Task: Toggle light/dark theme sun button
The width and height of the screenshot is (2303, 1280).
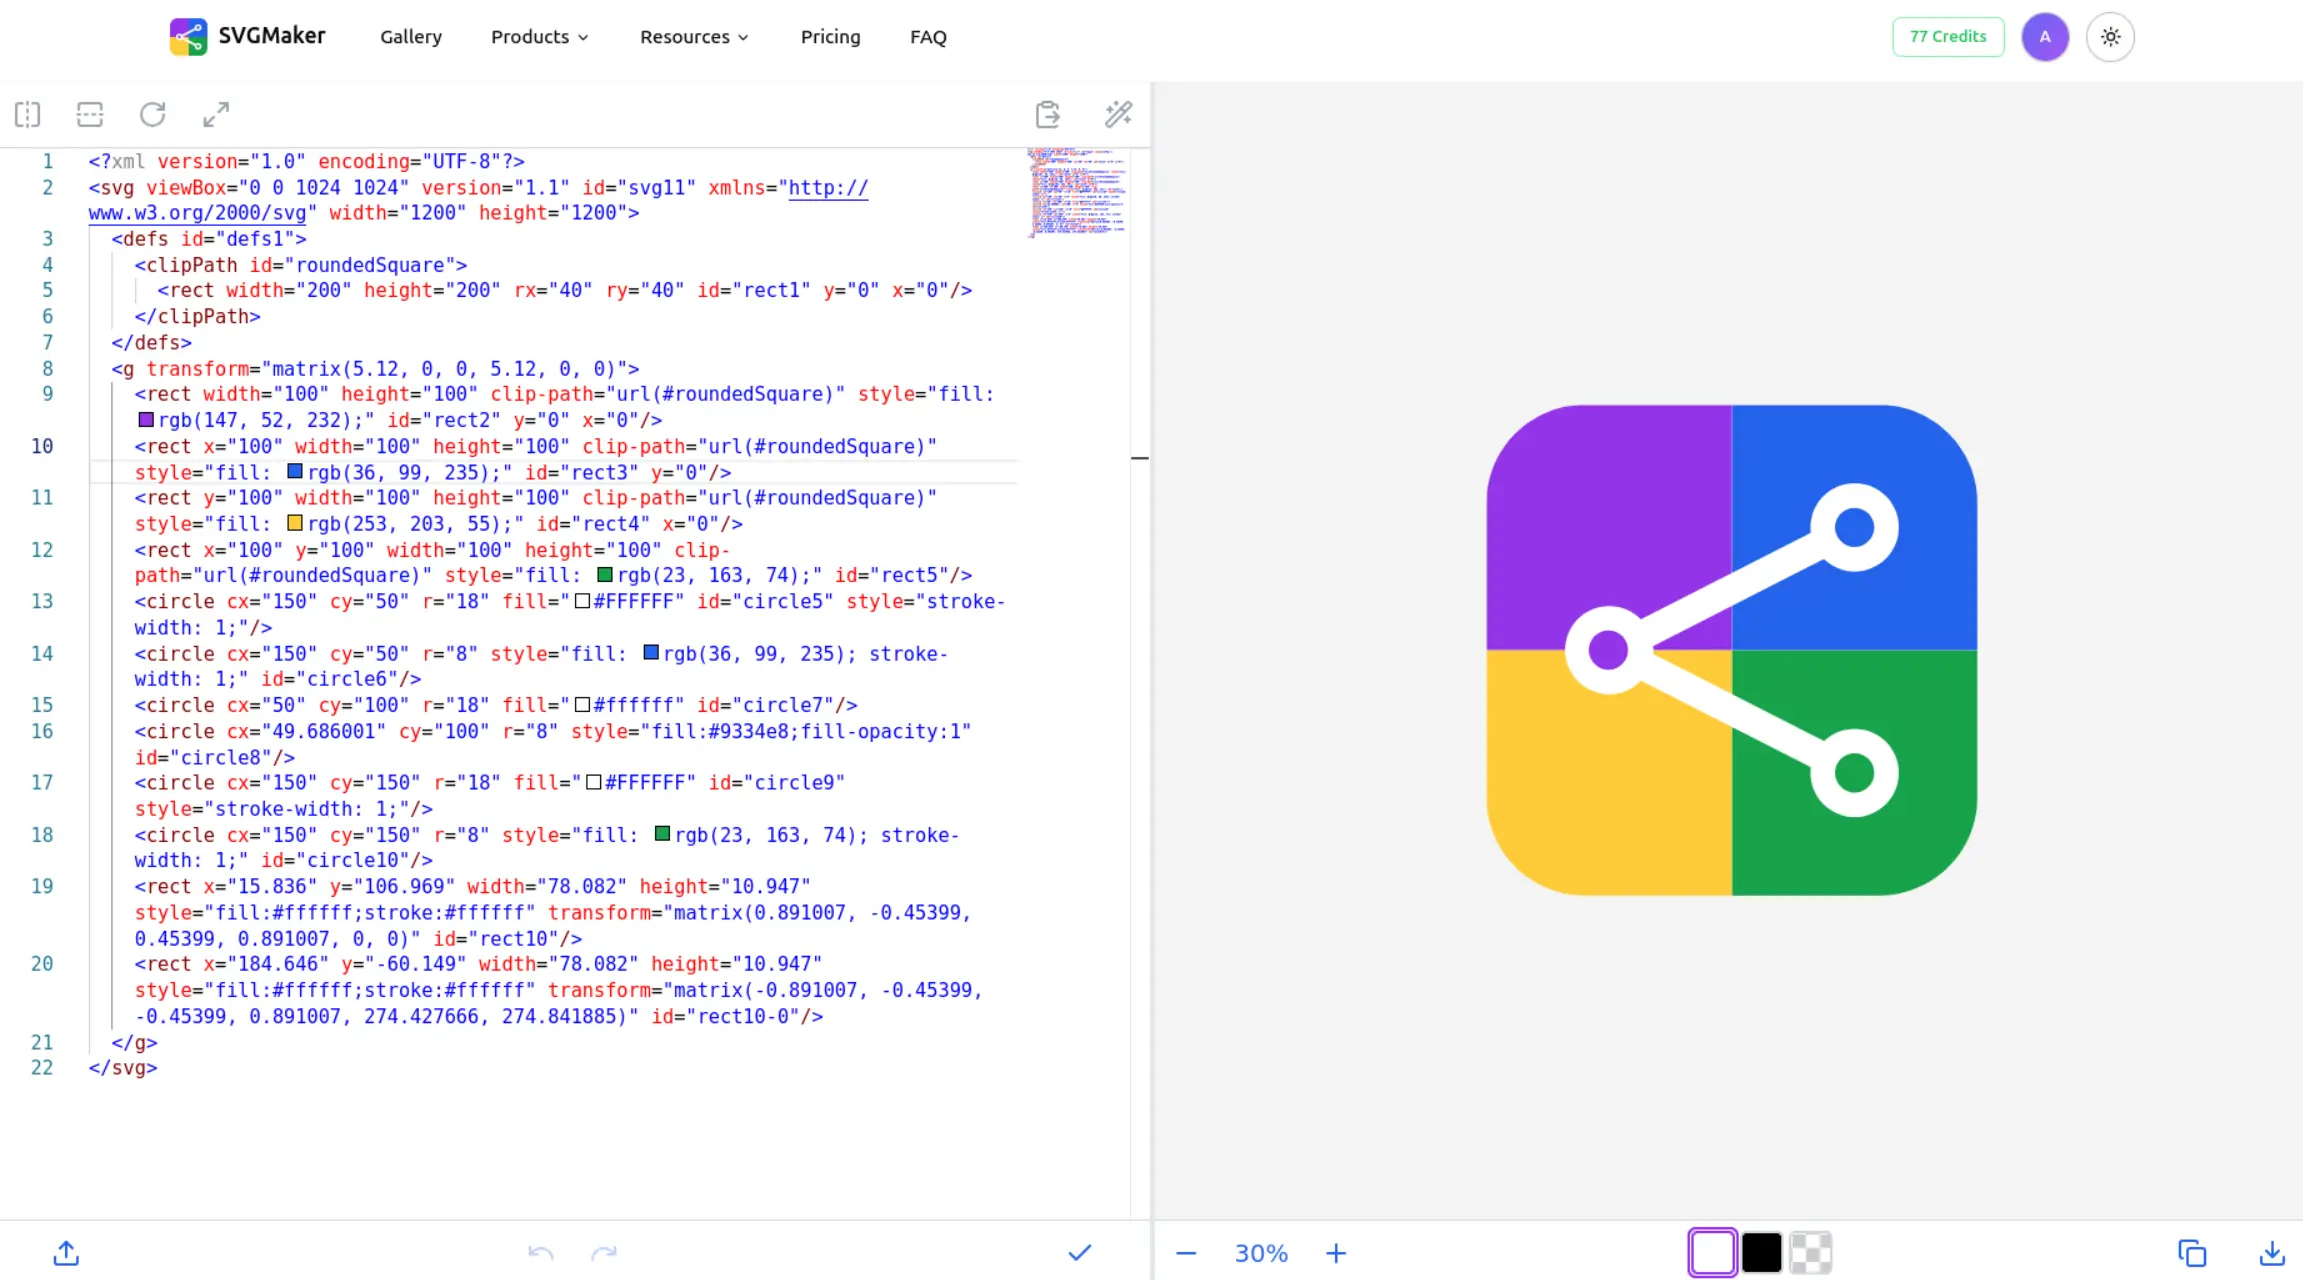Action: [x=2110, y=37]
